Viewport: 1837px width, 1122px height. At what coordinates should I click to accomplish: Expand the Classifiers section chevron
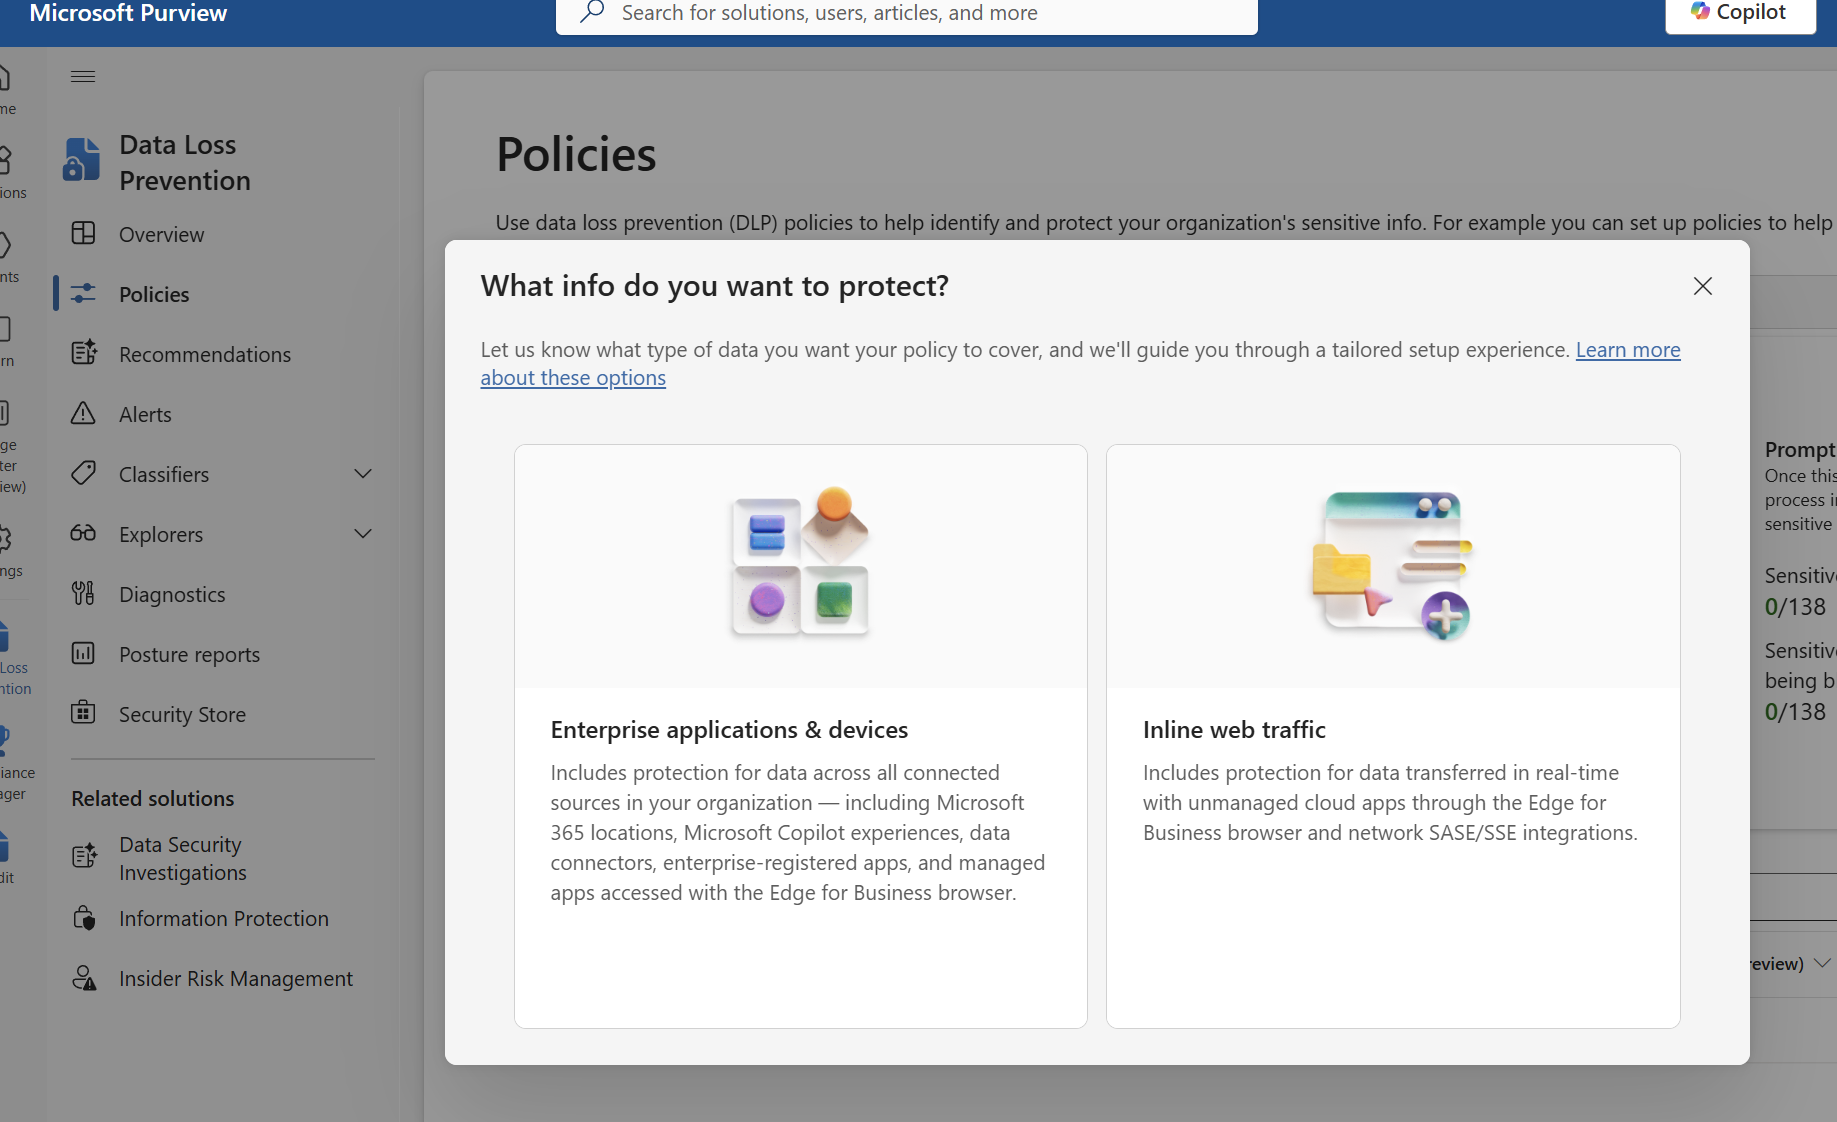(363, 474)
